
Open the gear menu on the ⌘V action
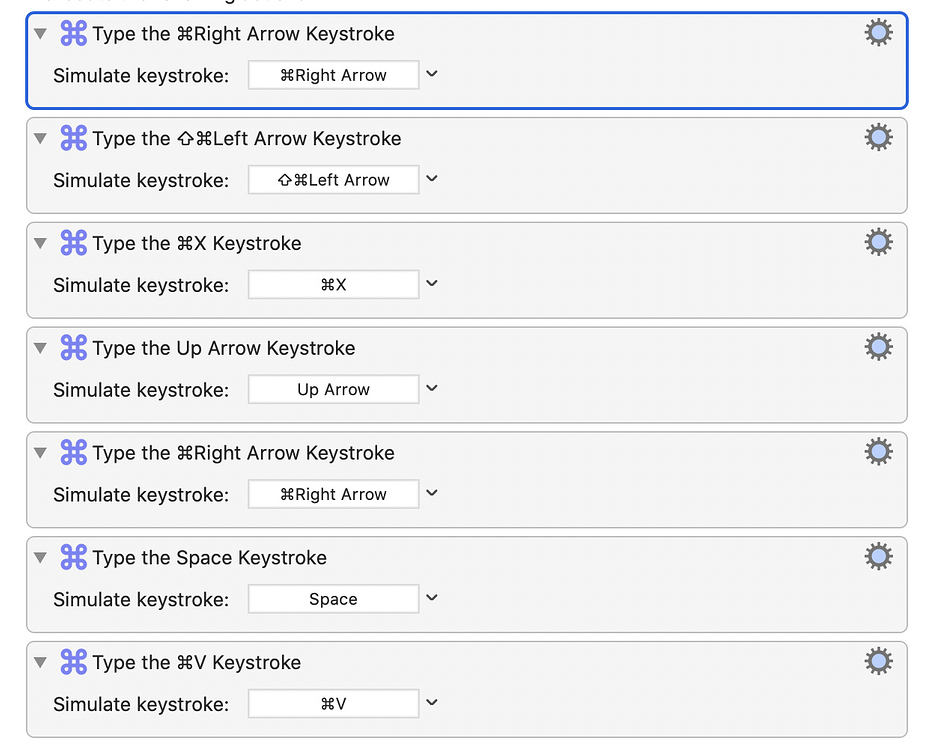878,661
